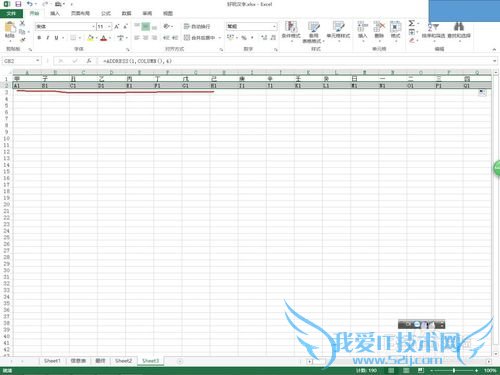Increase font size with larger A icon

117,26
